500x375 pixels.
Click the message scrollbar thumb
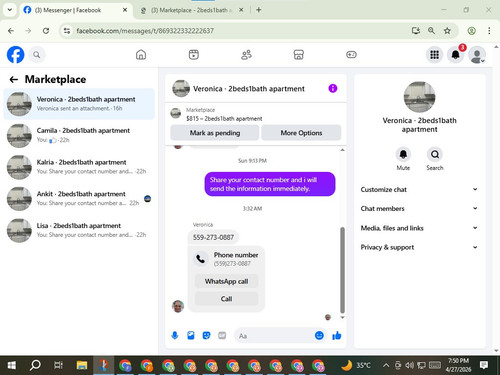(x=342, y=270)
